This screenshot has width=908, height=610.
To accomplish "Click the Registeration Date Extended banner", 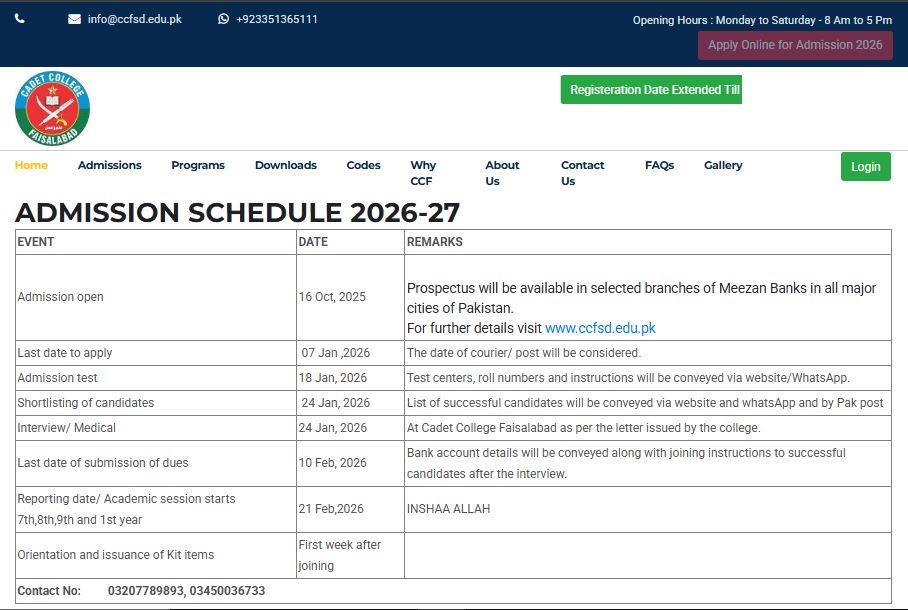I will pyautogui.click(x=651, y=90).
